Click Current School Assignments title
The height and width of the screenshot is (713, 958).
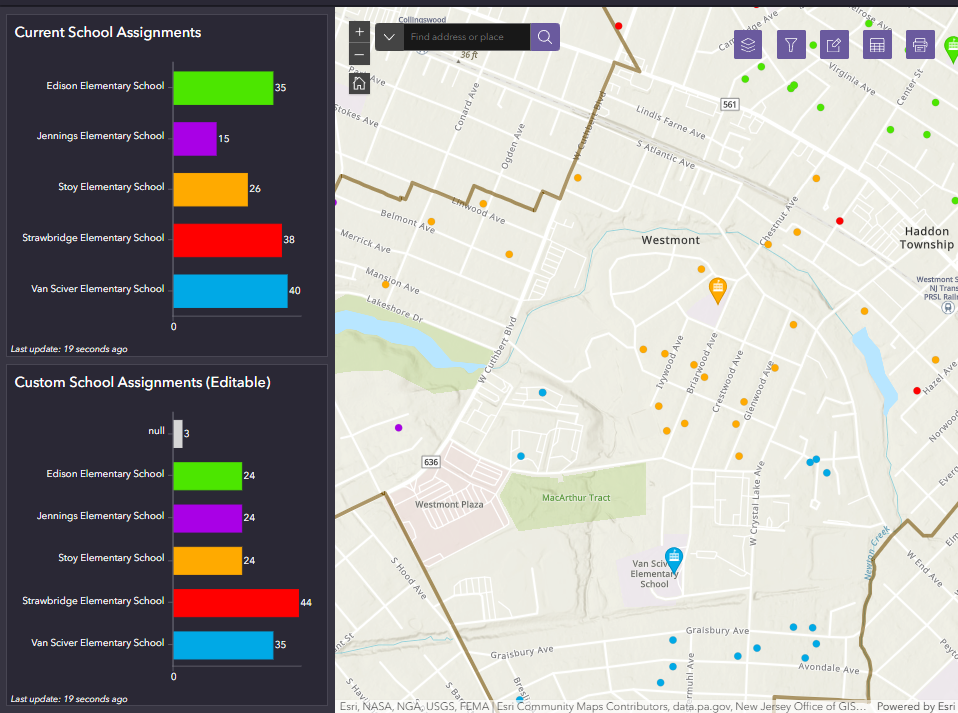coord(108,32)
